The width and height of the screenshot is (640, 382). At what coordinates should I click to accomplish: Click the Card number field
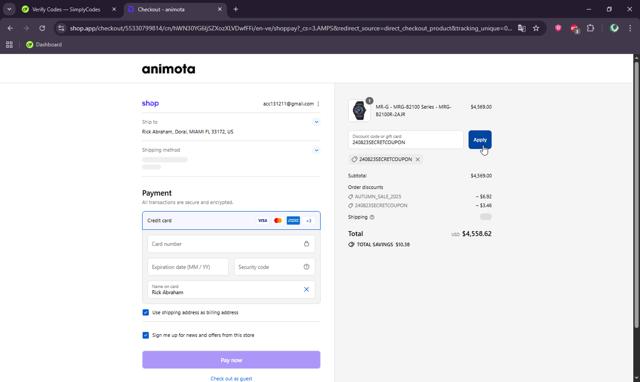(x=231, y=244)
